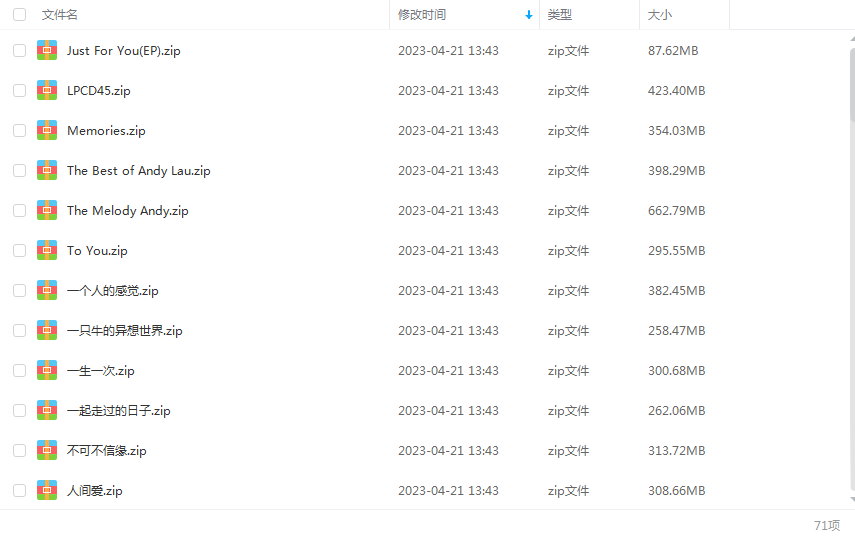Click the zip icon for The Best of Andy Lau.zip
This screenshot has width=855, height=541.
point(47,170)
